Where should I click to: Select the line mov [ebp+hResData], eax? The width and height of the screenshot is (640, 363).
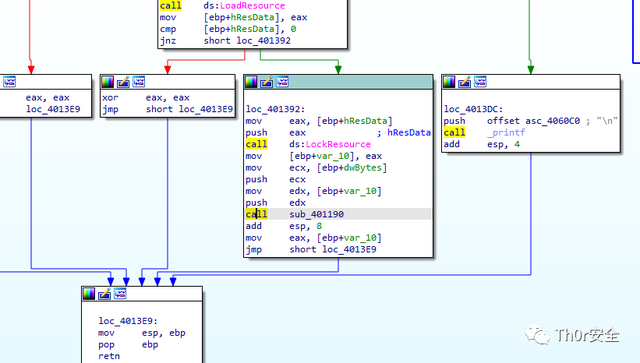233,17
